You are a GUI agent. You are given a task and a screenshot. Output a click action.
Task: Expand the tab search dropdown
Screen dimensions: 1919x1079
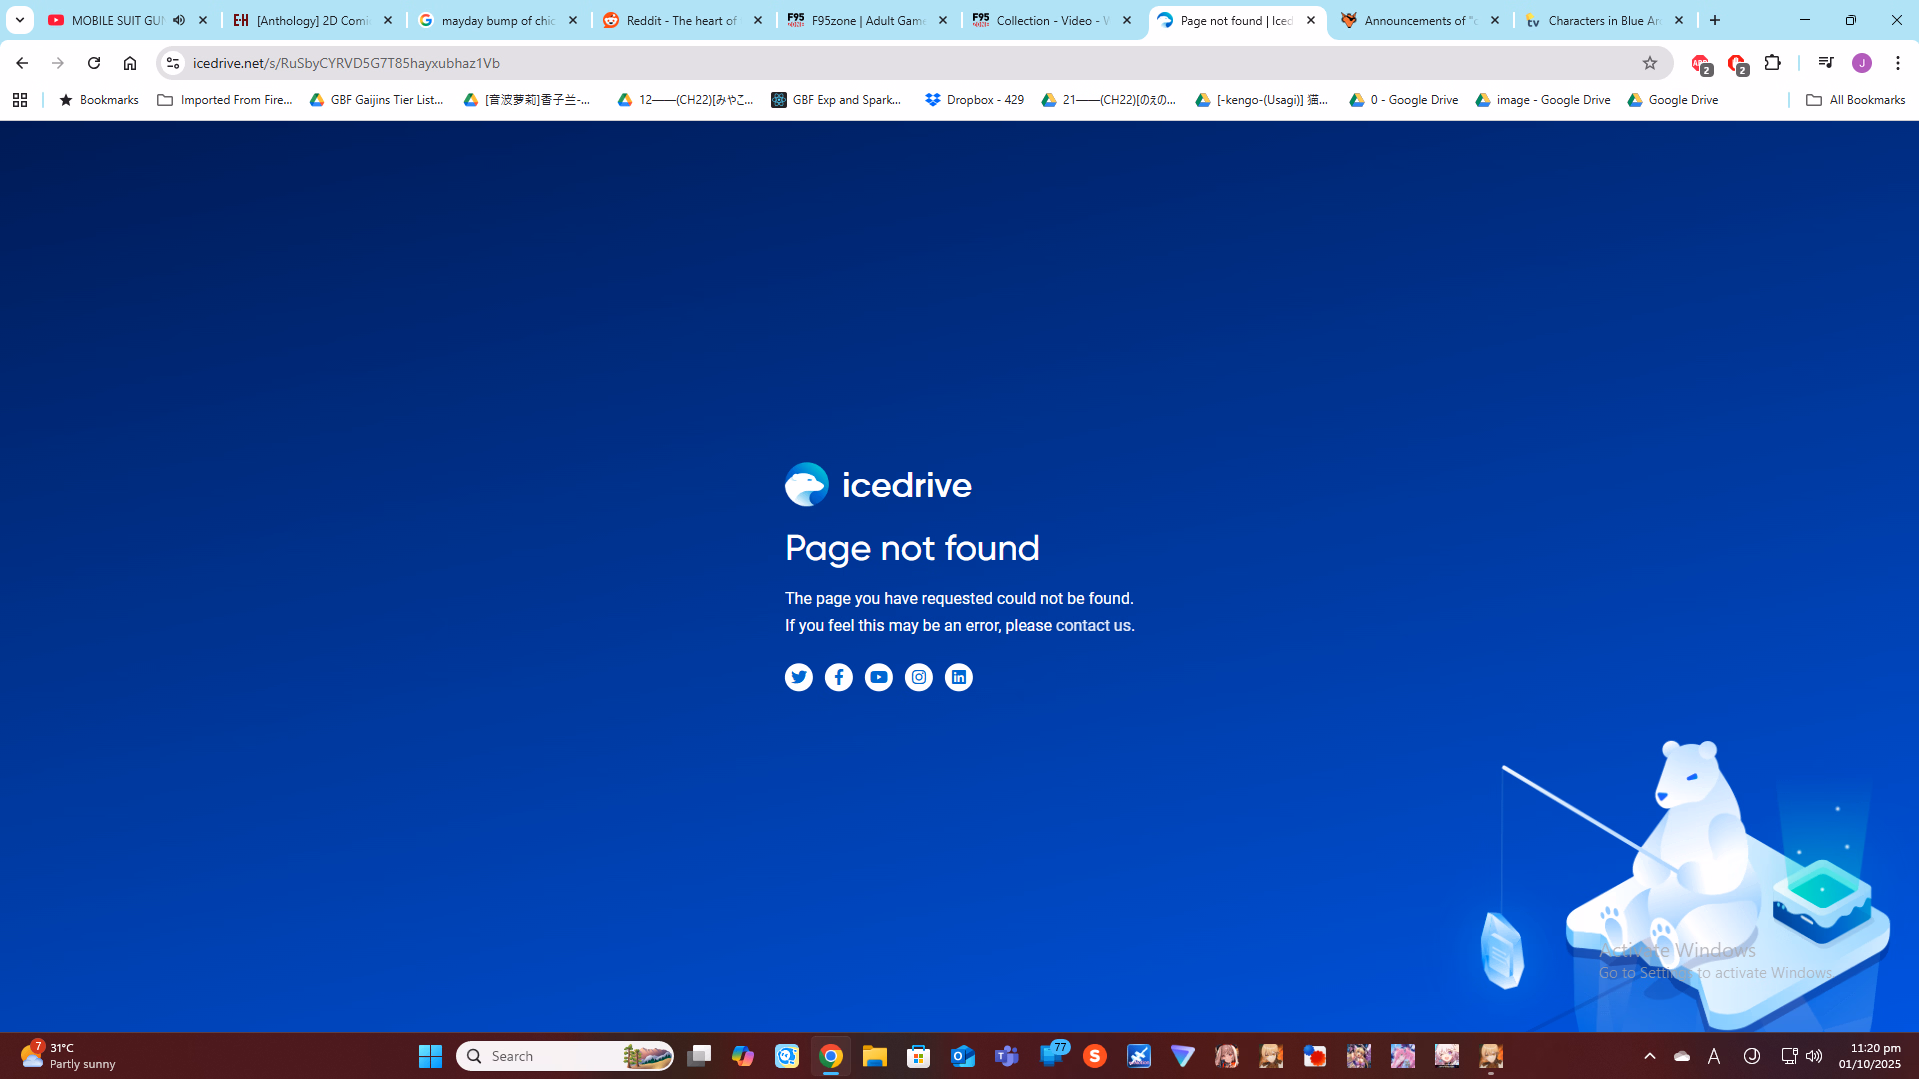click(19, 20)
